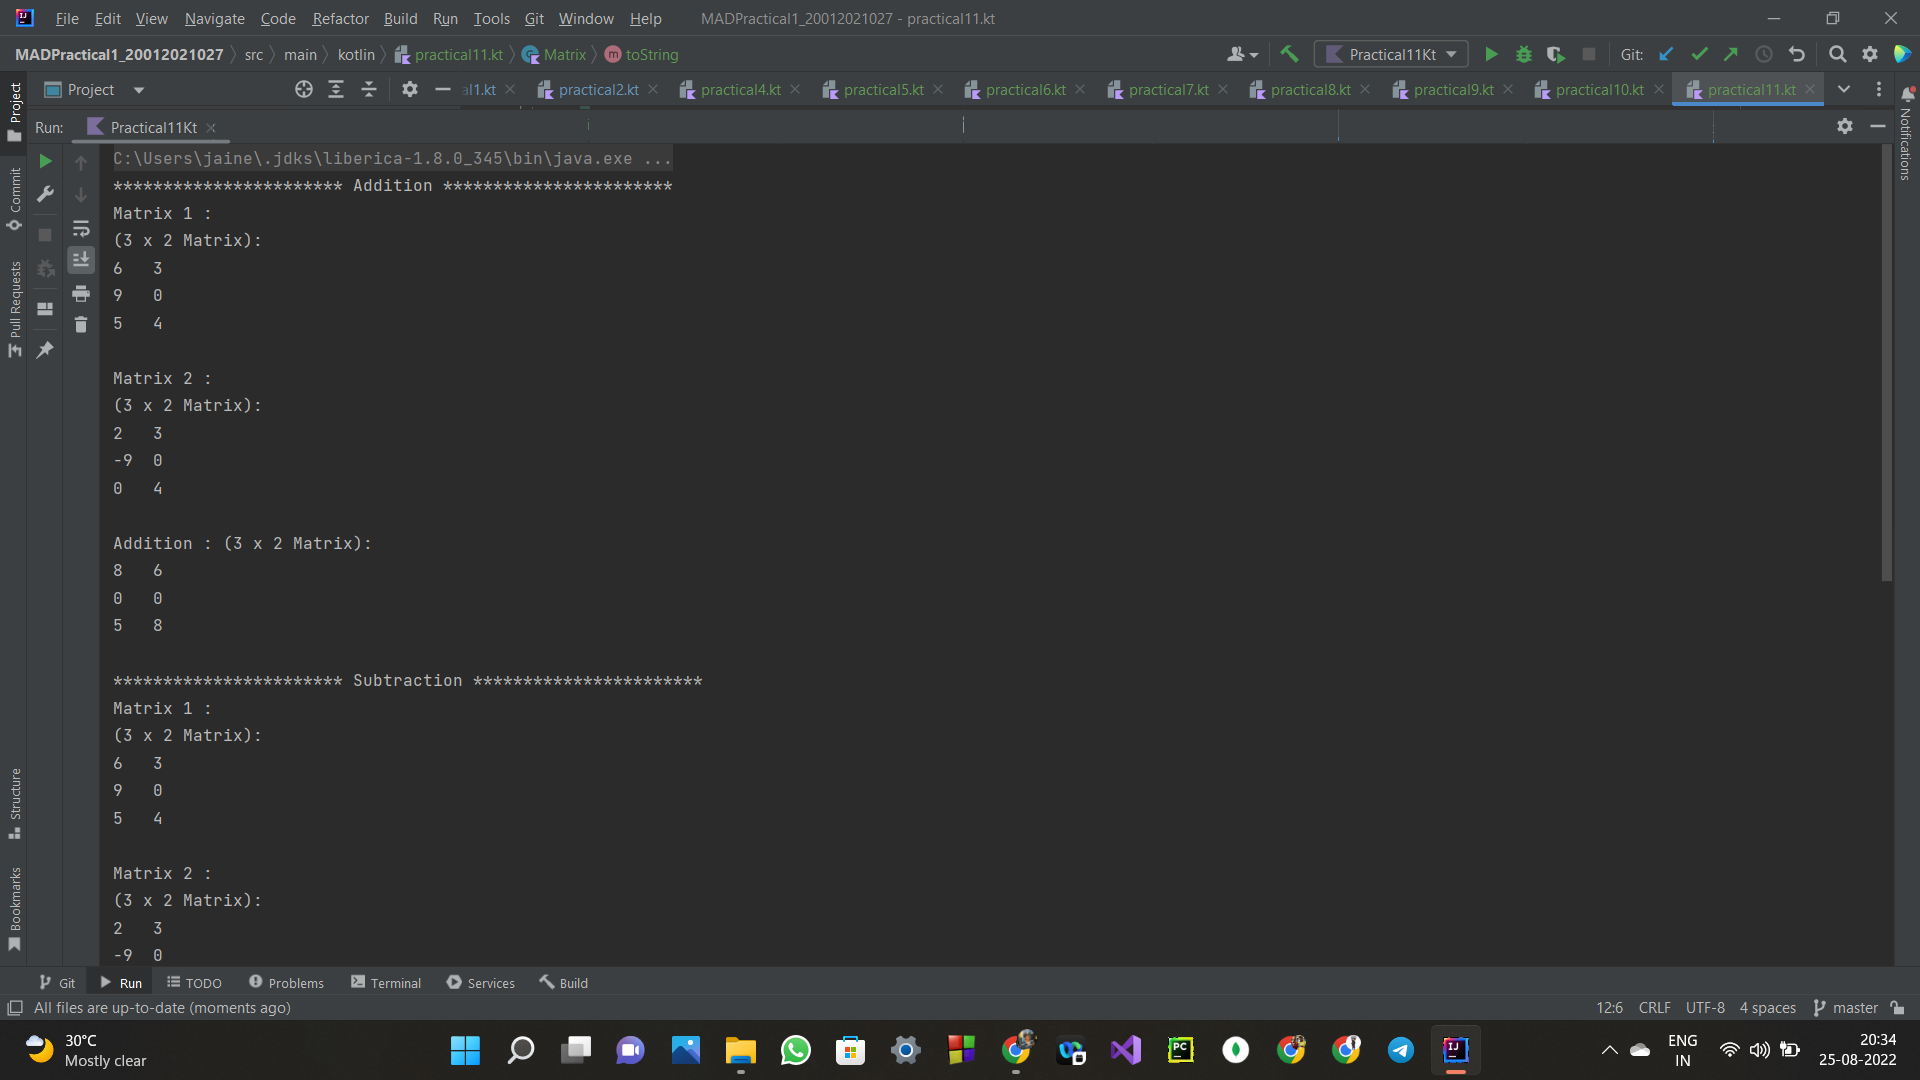The height and width of the screenshot is (1080, 1920).
Task: Open the Refactor menu
Action: [340, 18]
